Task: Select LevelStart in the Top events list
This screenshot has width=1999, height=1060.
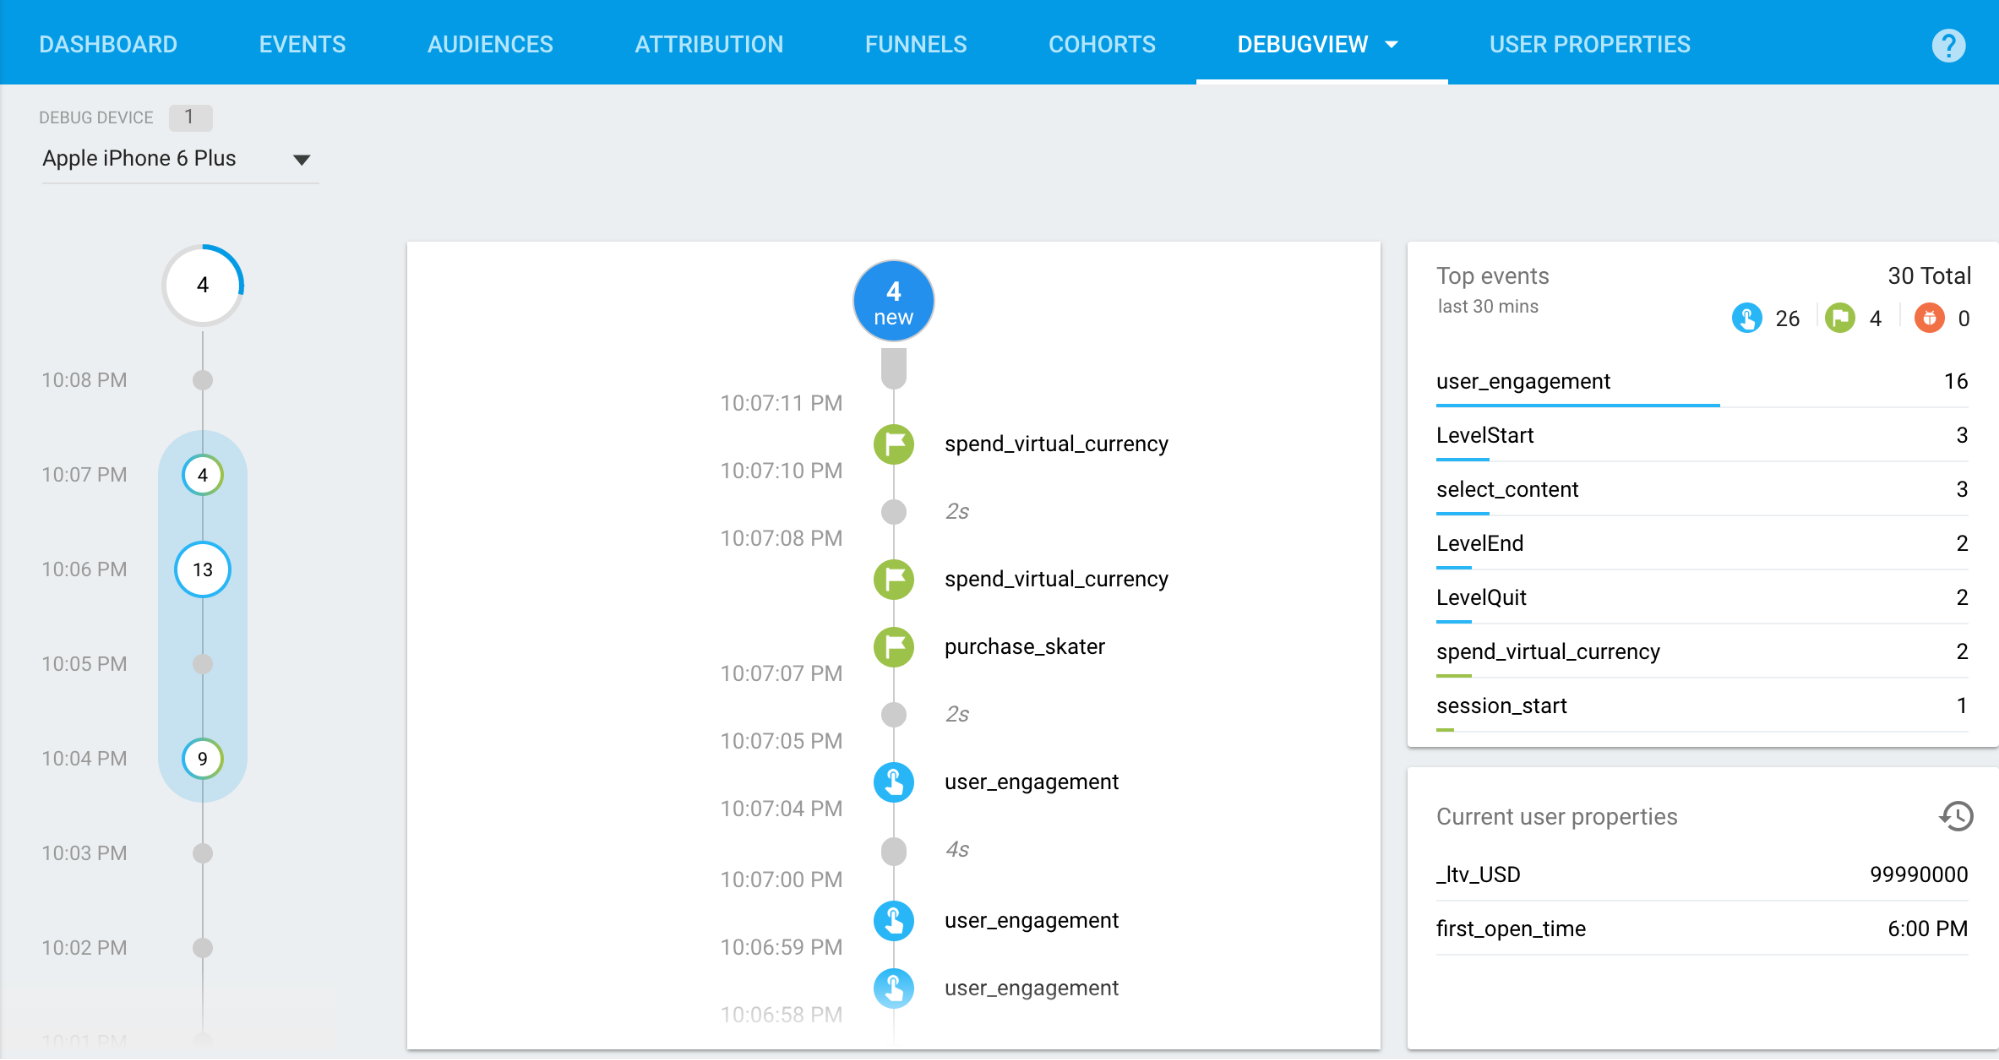Action: pyautogui.click(x=1484, y=435)
